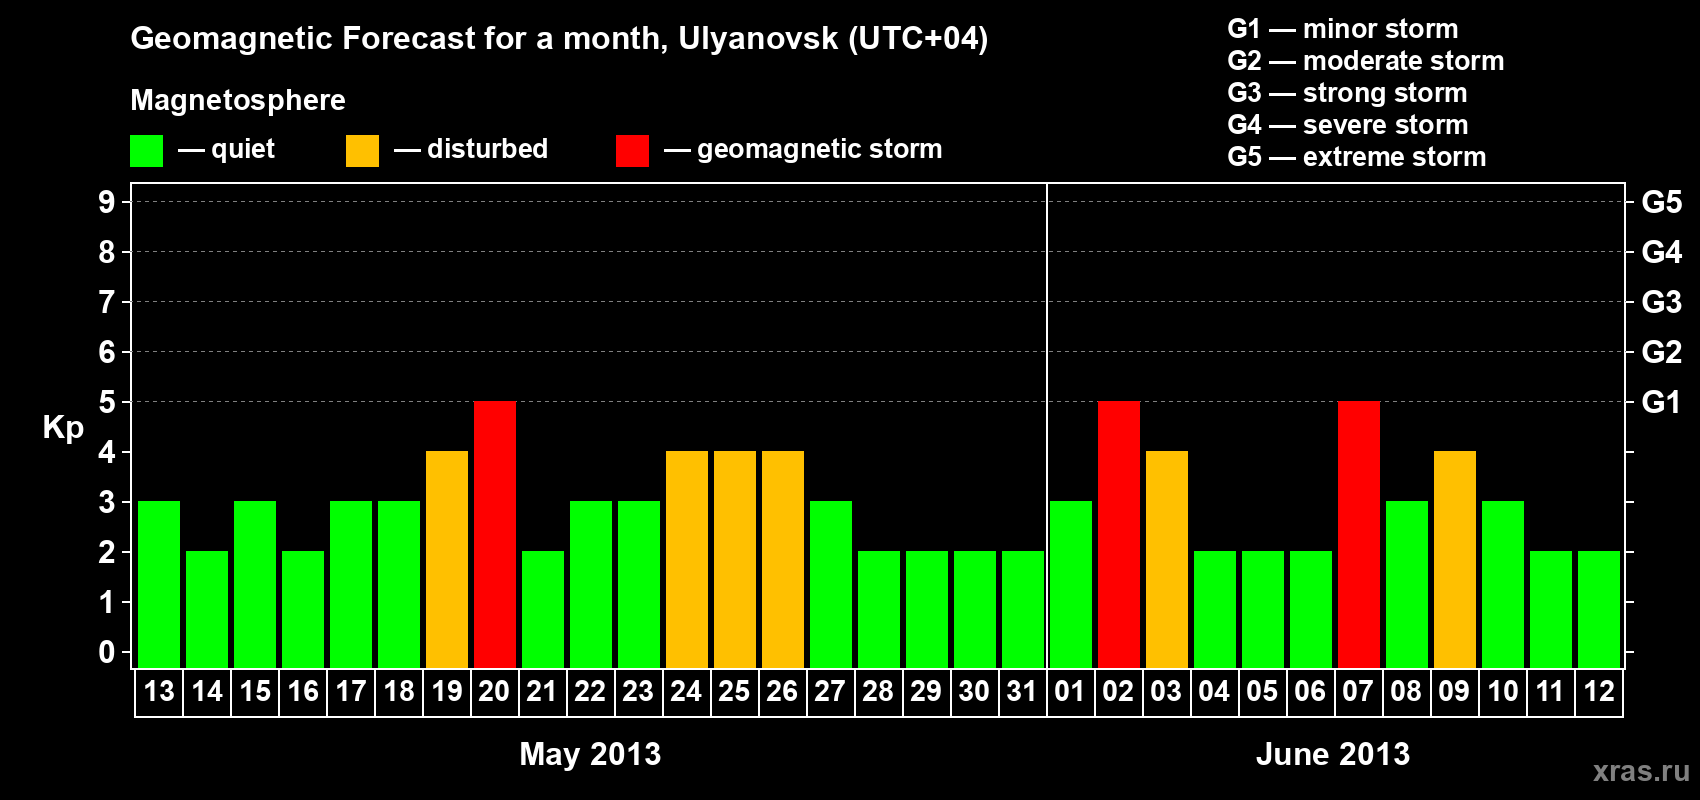Click the green bar for June 01

click(1071, 584)
